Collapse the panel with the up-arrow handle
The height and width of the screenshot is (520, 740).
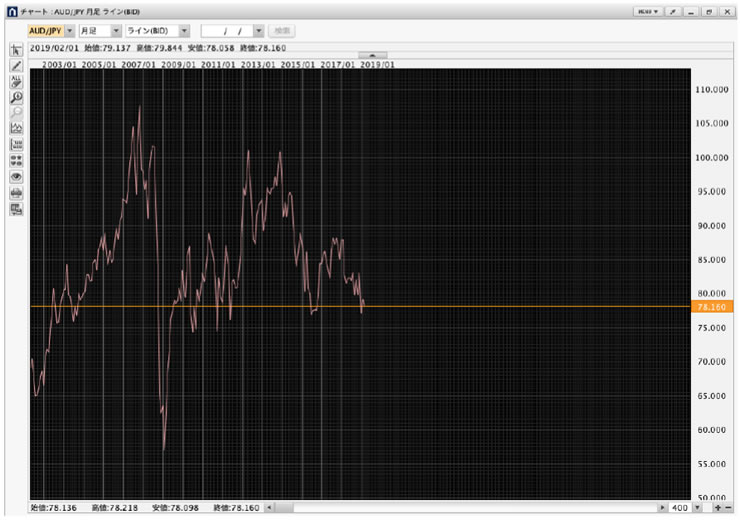click(x=372, y=55)
